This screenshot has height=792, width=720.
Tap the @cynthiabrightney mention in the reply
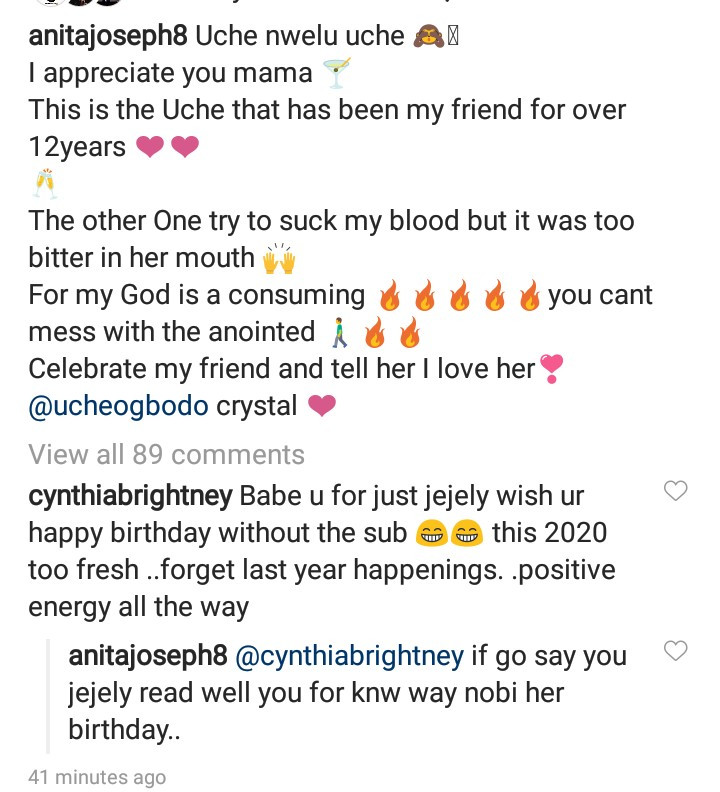(x=350, y=657)
